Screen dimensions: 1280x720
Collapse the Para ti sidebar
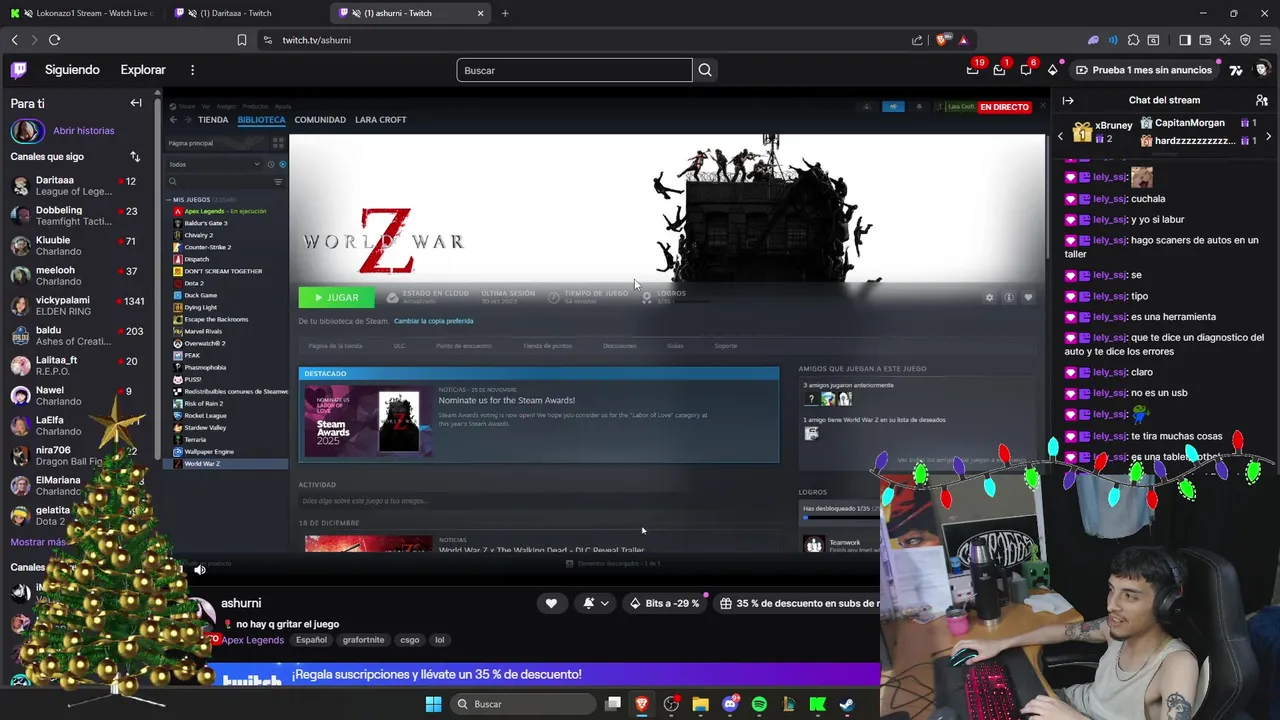136,103
